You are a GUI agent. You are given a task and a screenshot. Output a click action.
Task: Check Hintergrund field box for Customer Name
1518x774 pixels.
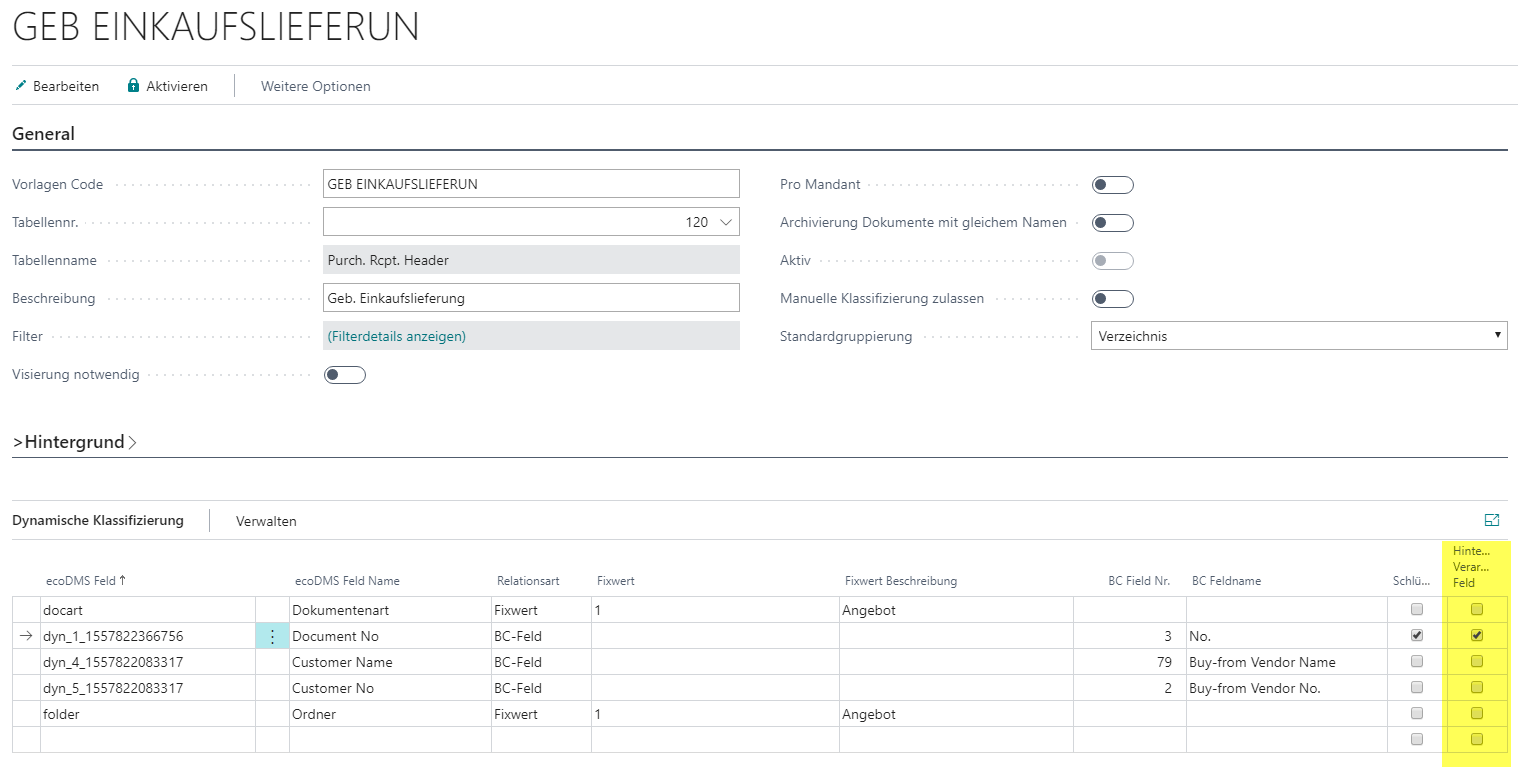click(1477, 661)
